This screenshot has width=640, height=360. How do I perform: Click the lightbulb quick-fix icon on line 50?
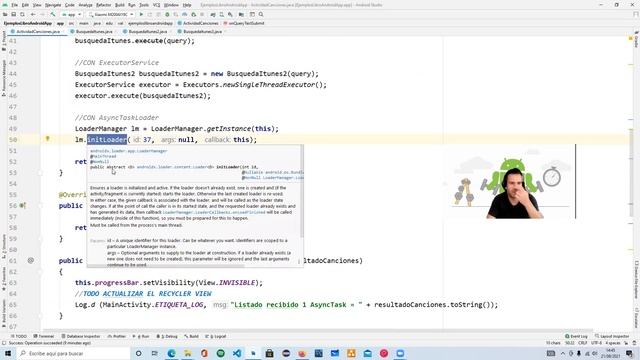[x=47, y=139]
